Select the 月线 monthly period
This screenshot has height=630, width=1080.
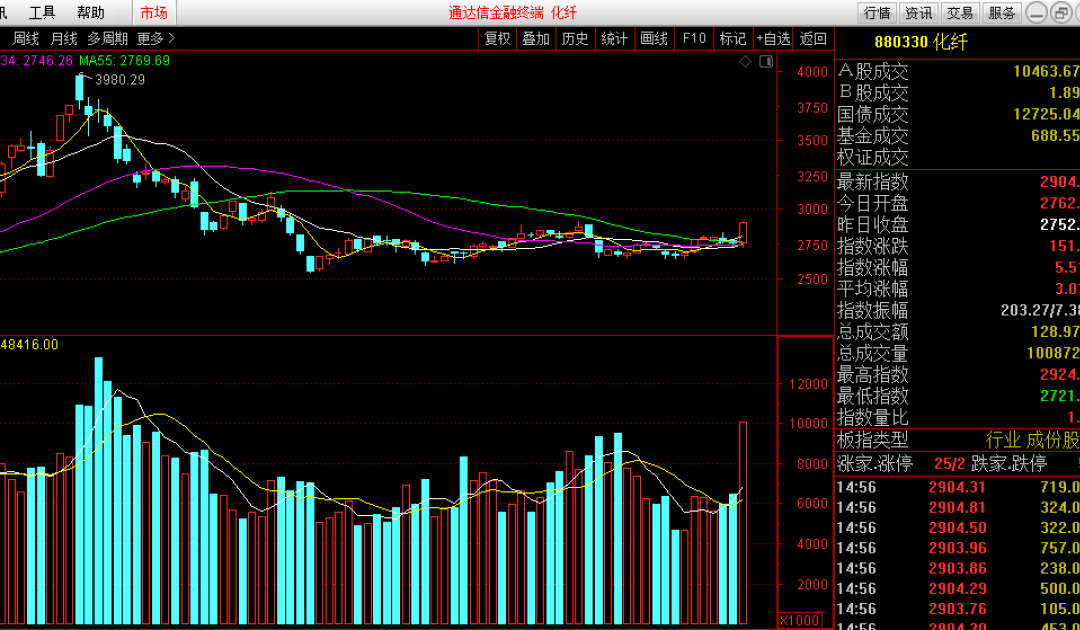tap(64, 38)
